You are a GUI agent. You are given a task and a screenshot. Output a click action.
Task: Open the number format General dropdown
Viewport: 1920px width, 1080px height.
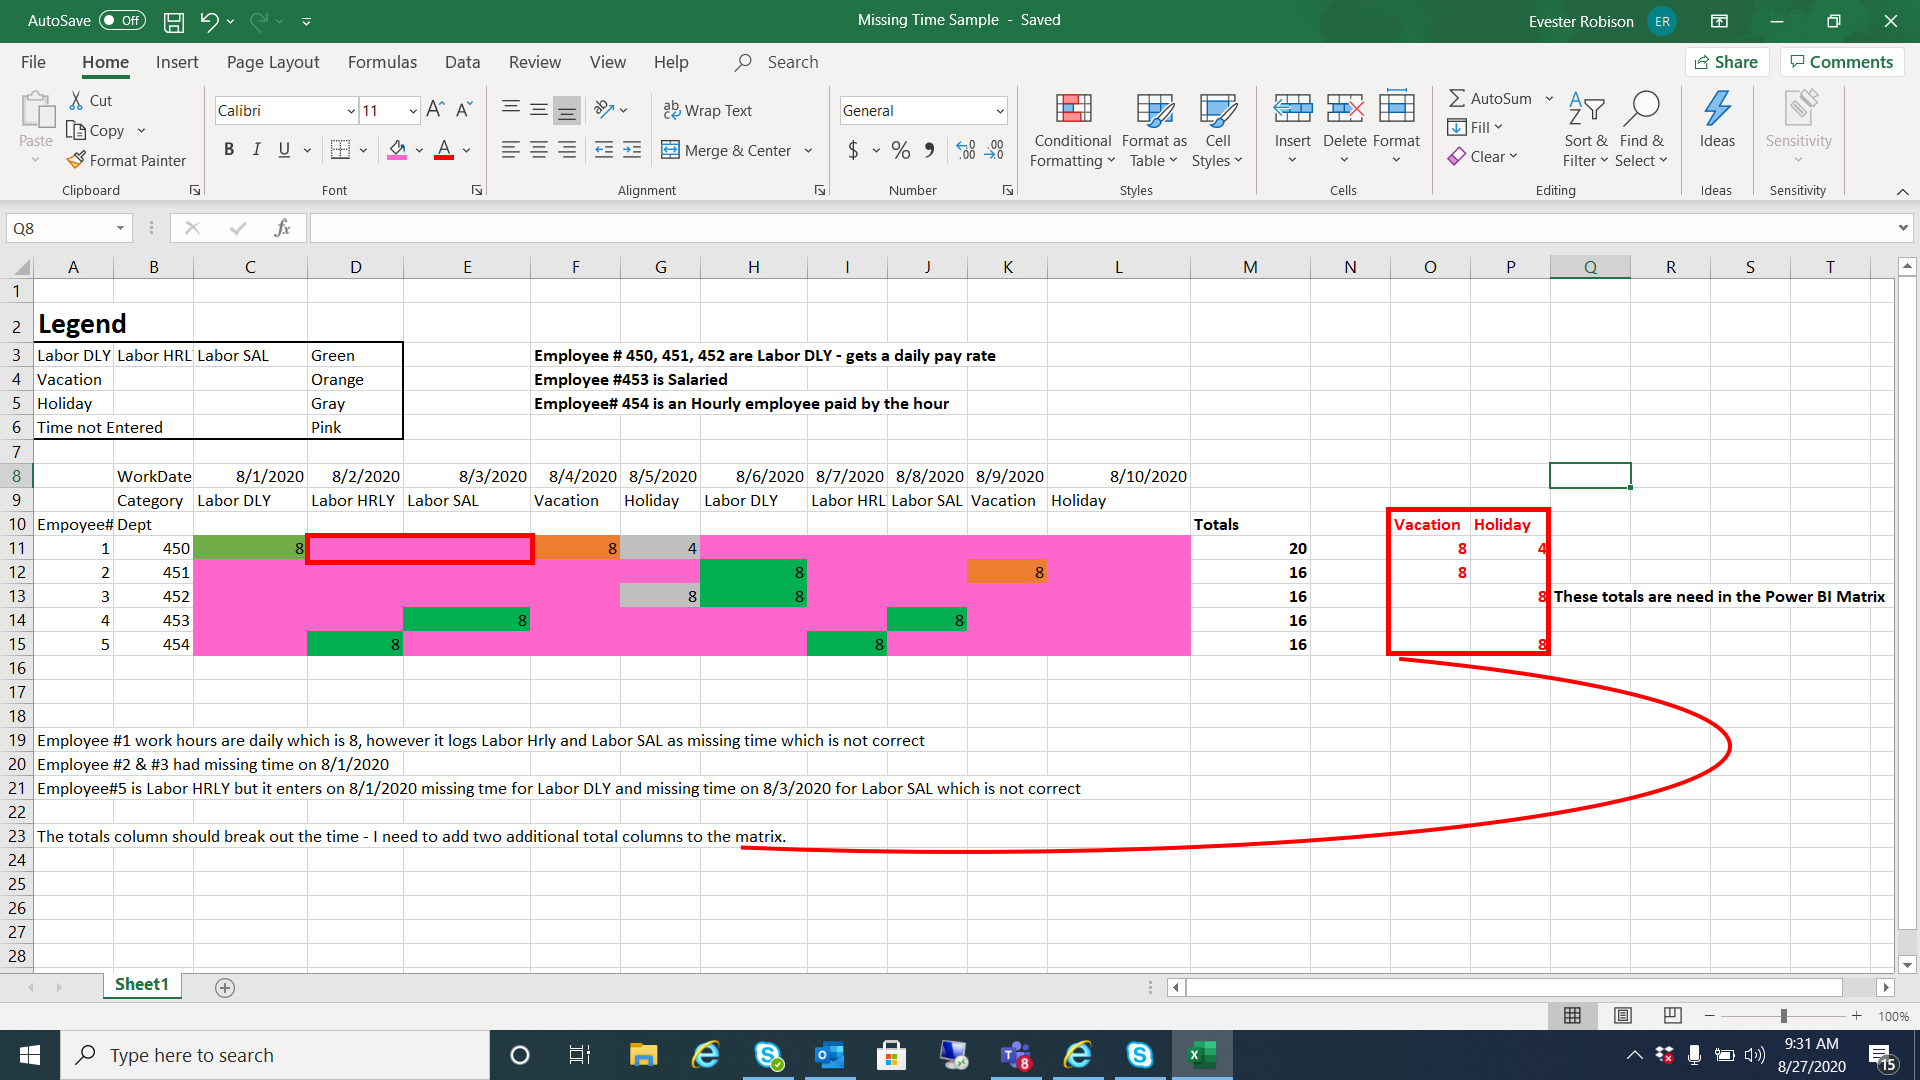(x=1000, y=111)
